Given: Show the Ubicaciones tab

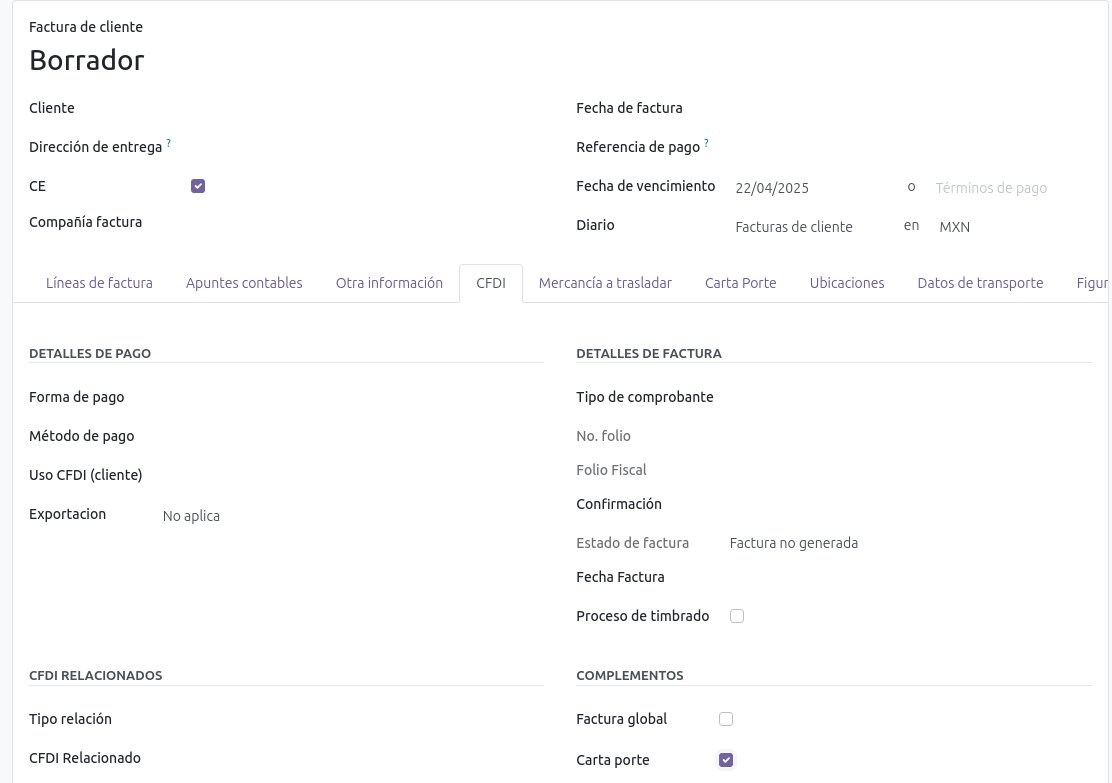Looking at the screenshot, I should 847,283.
